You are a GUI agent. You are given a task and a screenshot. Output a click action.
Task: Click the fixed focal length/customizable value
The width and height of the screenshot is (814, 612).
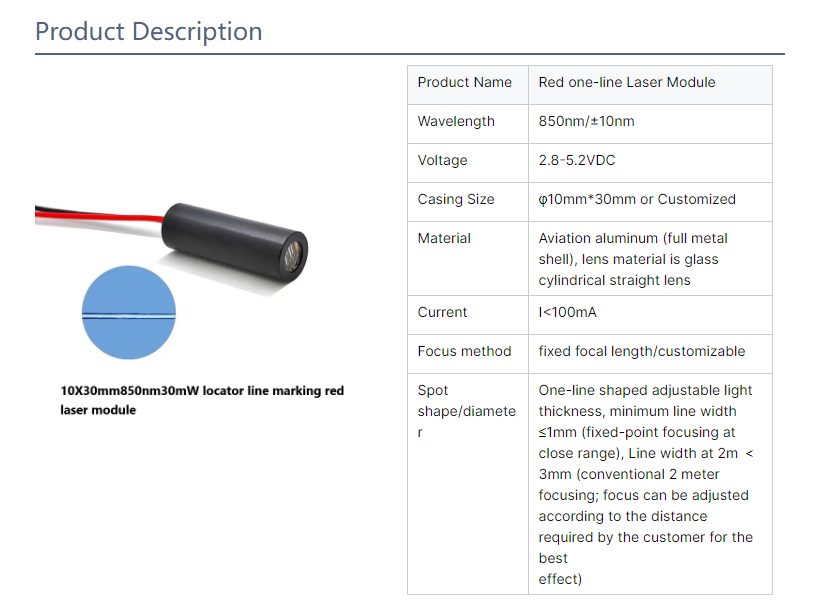pyautogui.click(x=642, y=352)
